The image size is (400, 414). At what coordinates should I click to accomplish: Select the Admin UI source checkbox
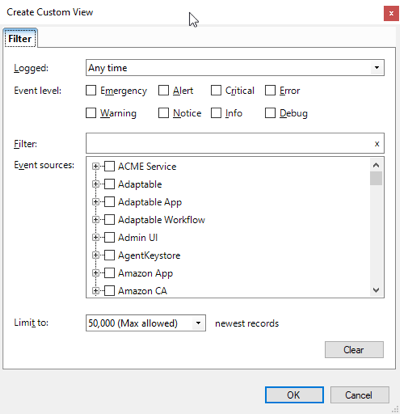click(109, 237)
